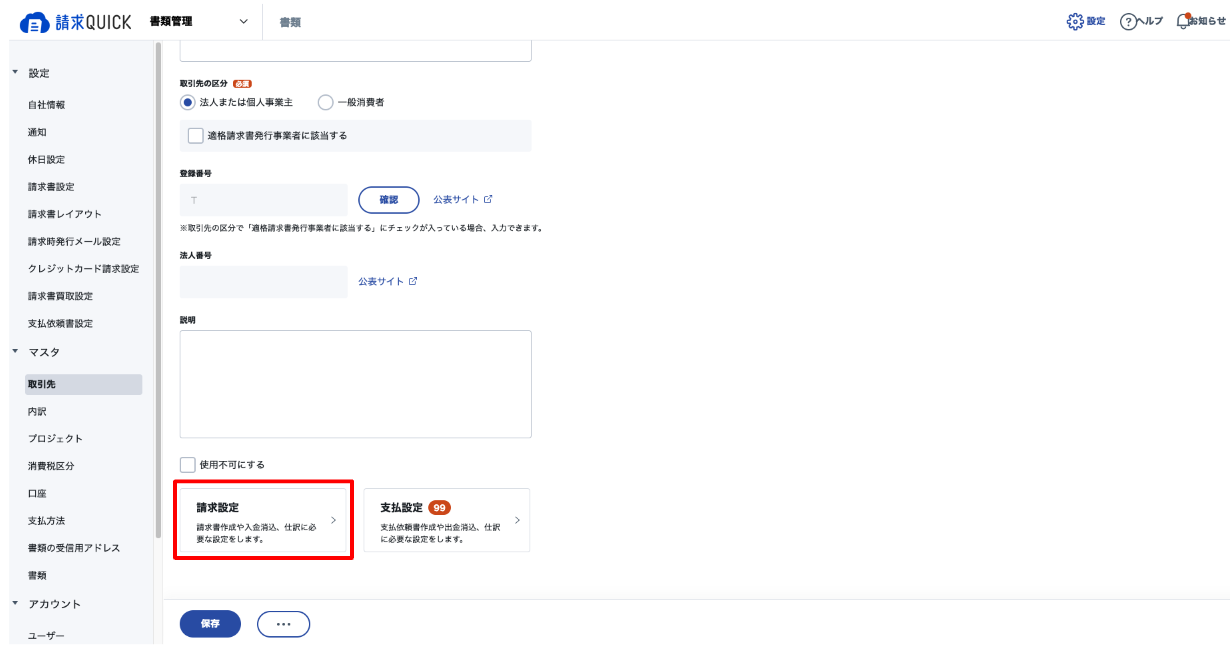The width and height of the screenshot is (1230, 649).
Task: Collapse the マスタ section in sidebar
Action: point(15,351)
